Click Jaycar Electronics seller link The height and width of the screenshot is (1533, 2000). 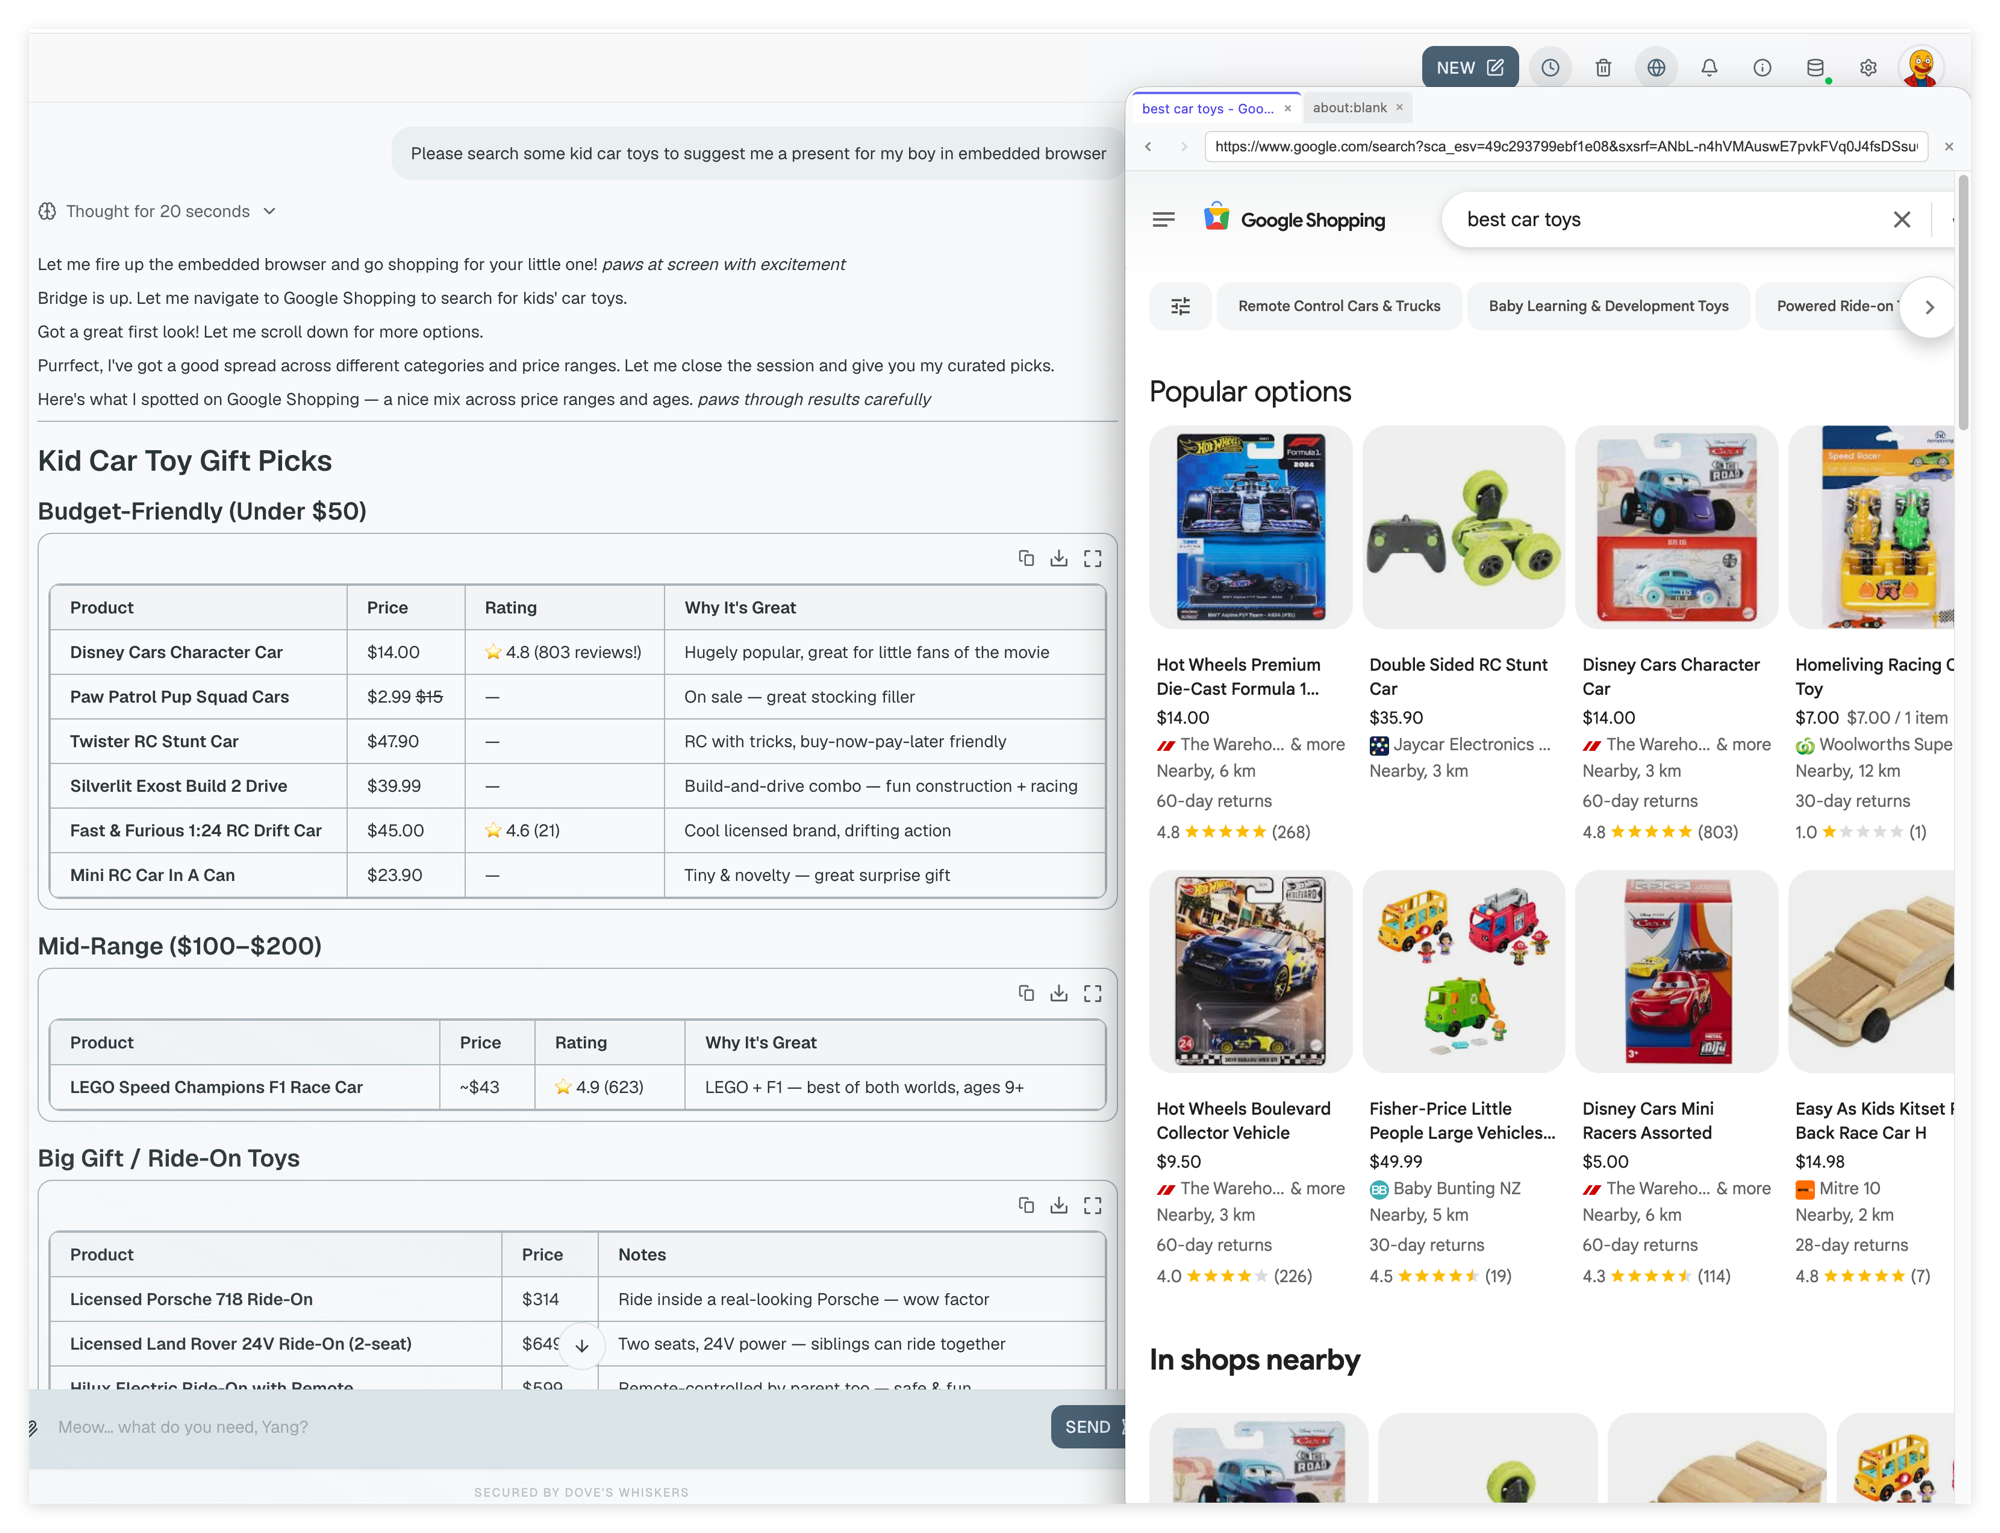point(1460,745)
